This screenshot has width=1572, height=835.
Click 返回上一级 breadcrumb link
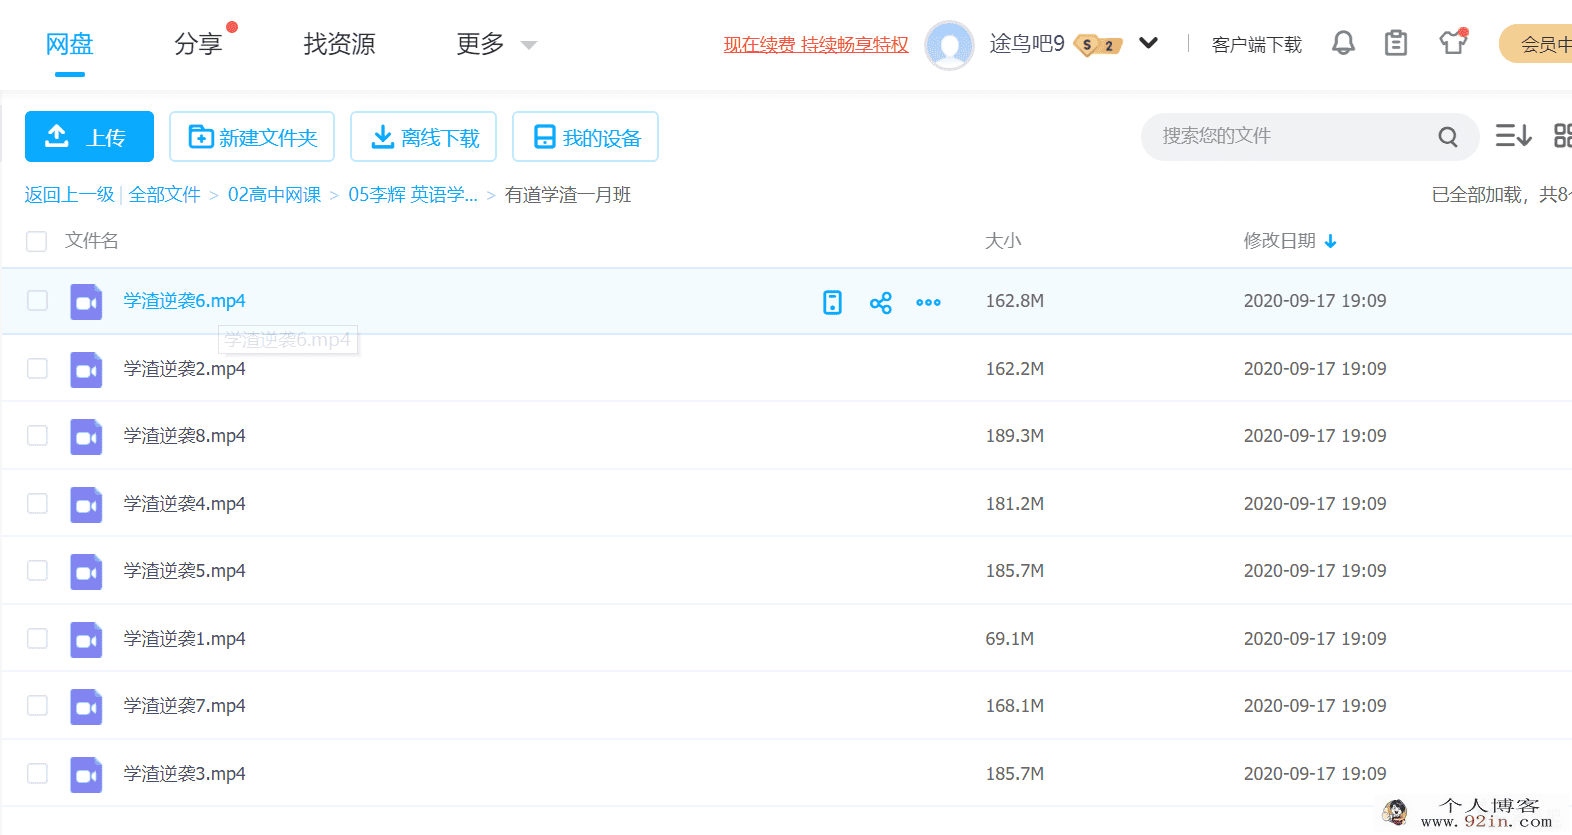70,195
